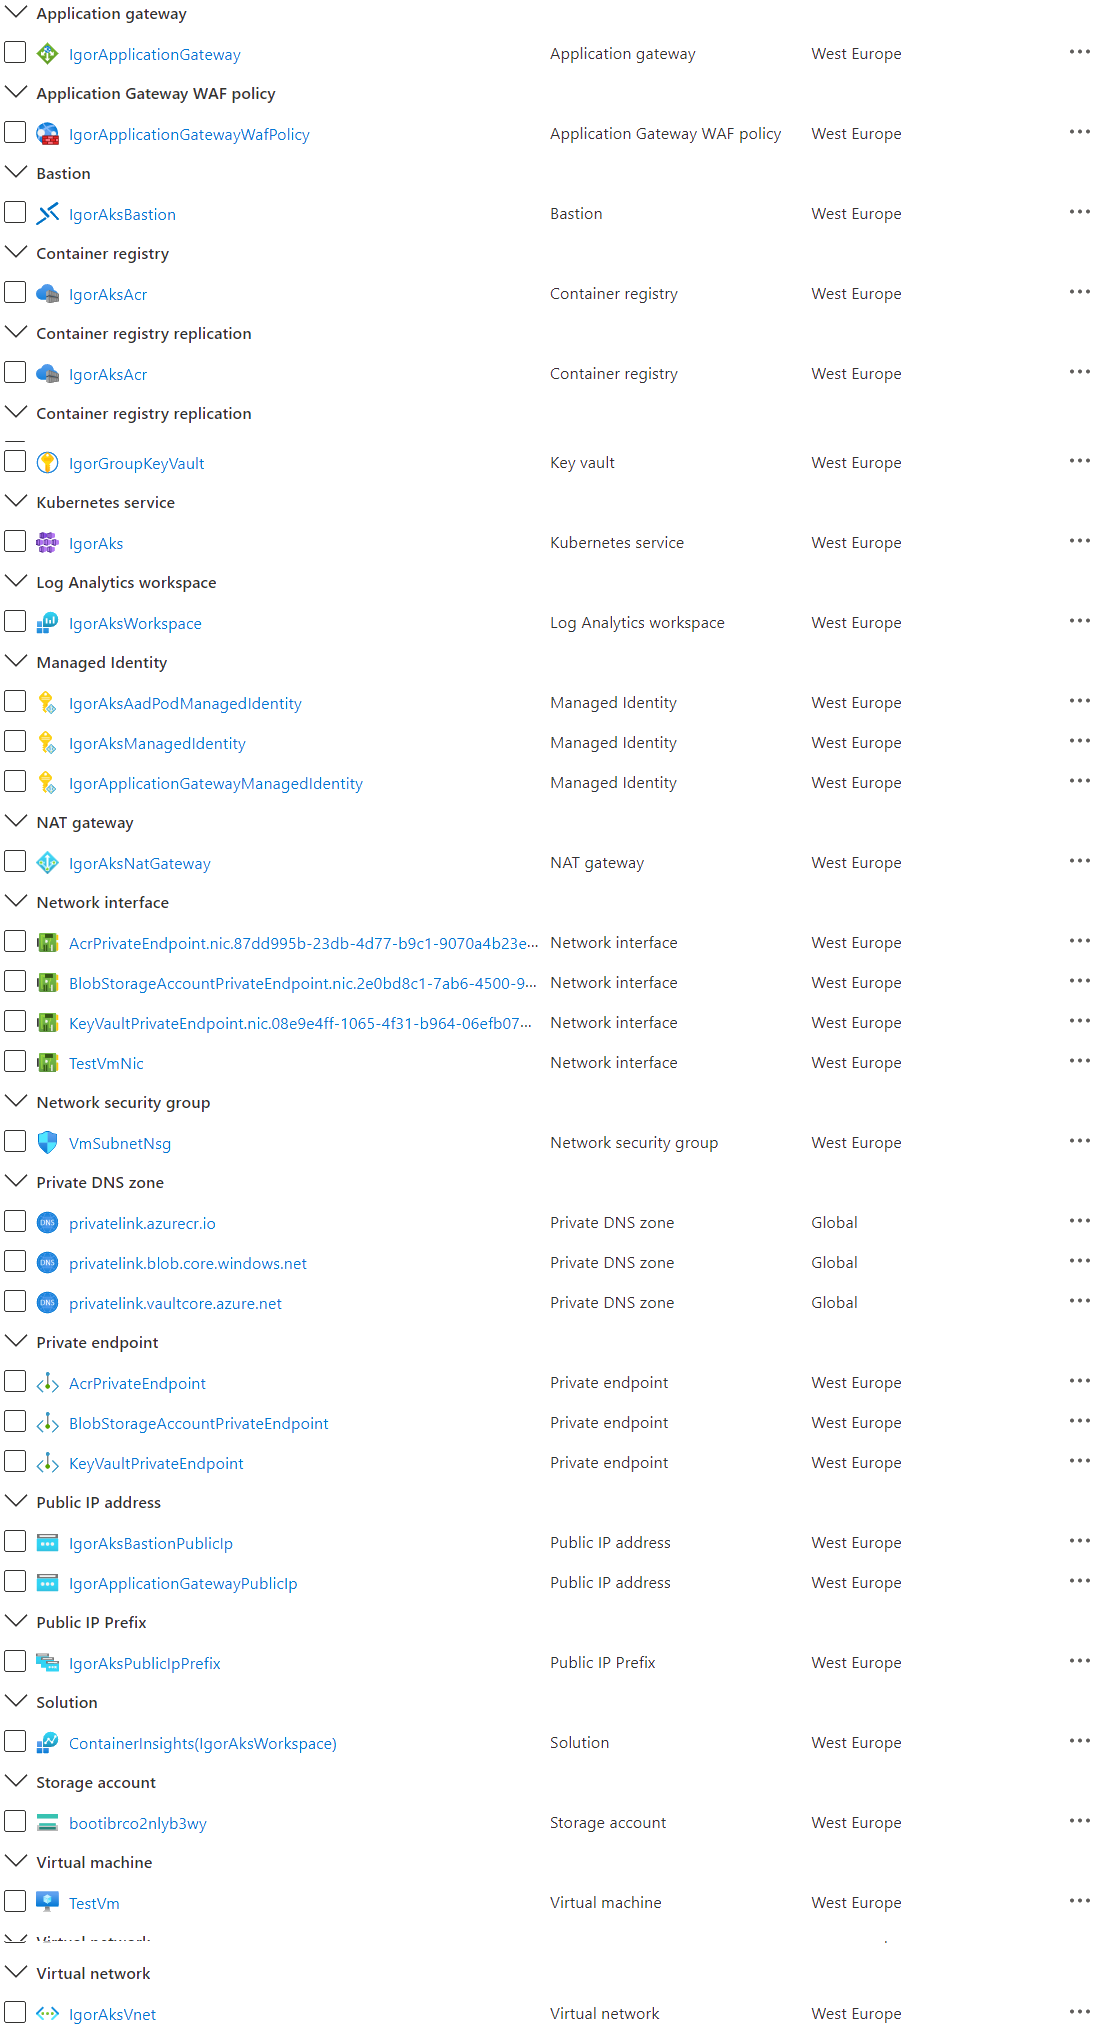Check the box for IgorGroupKeyVault
Screen dimensions: 1097x2028
click(x=15, y=461)
